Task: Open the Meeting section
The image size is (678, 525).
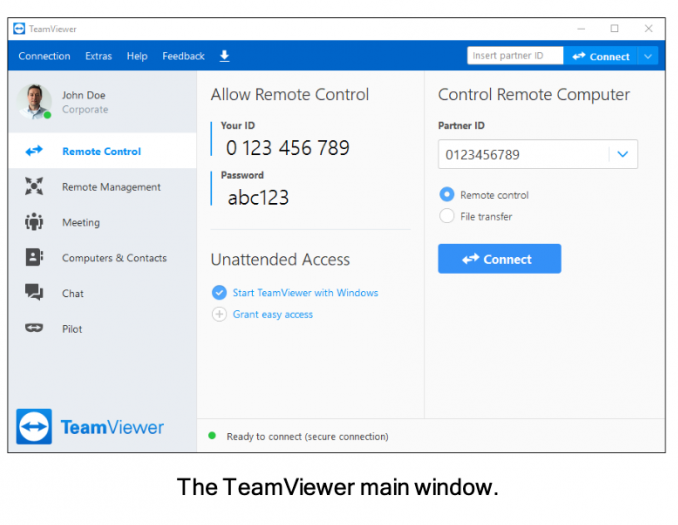Action: click(x=102, y=222)
